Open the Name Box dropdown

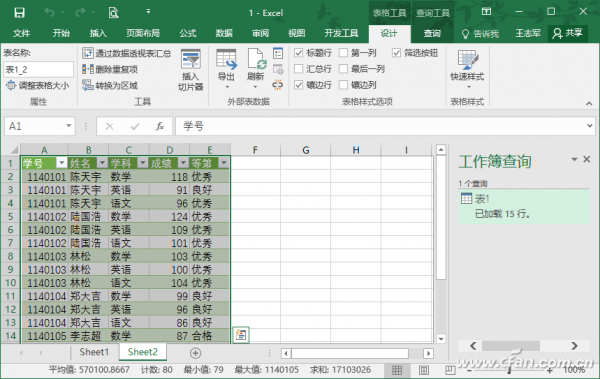(x=68, y=126)
